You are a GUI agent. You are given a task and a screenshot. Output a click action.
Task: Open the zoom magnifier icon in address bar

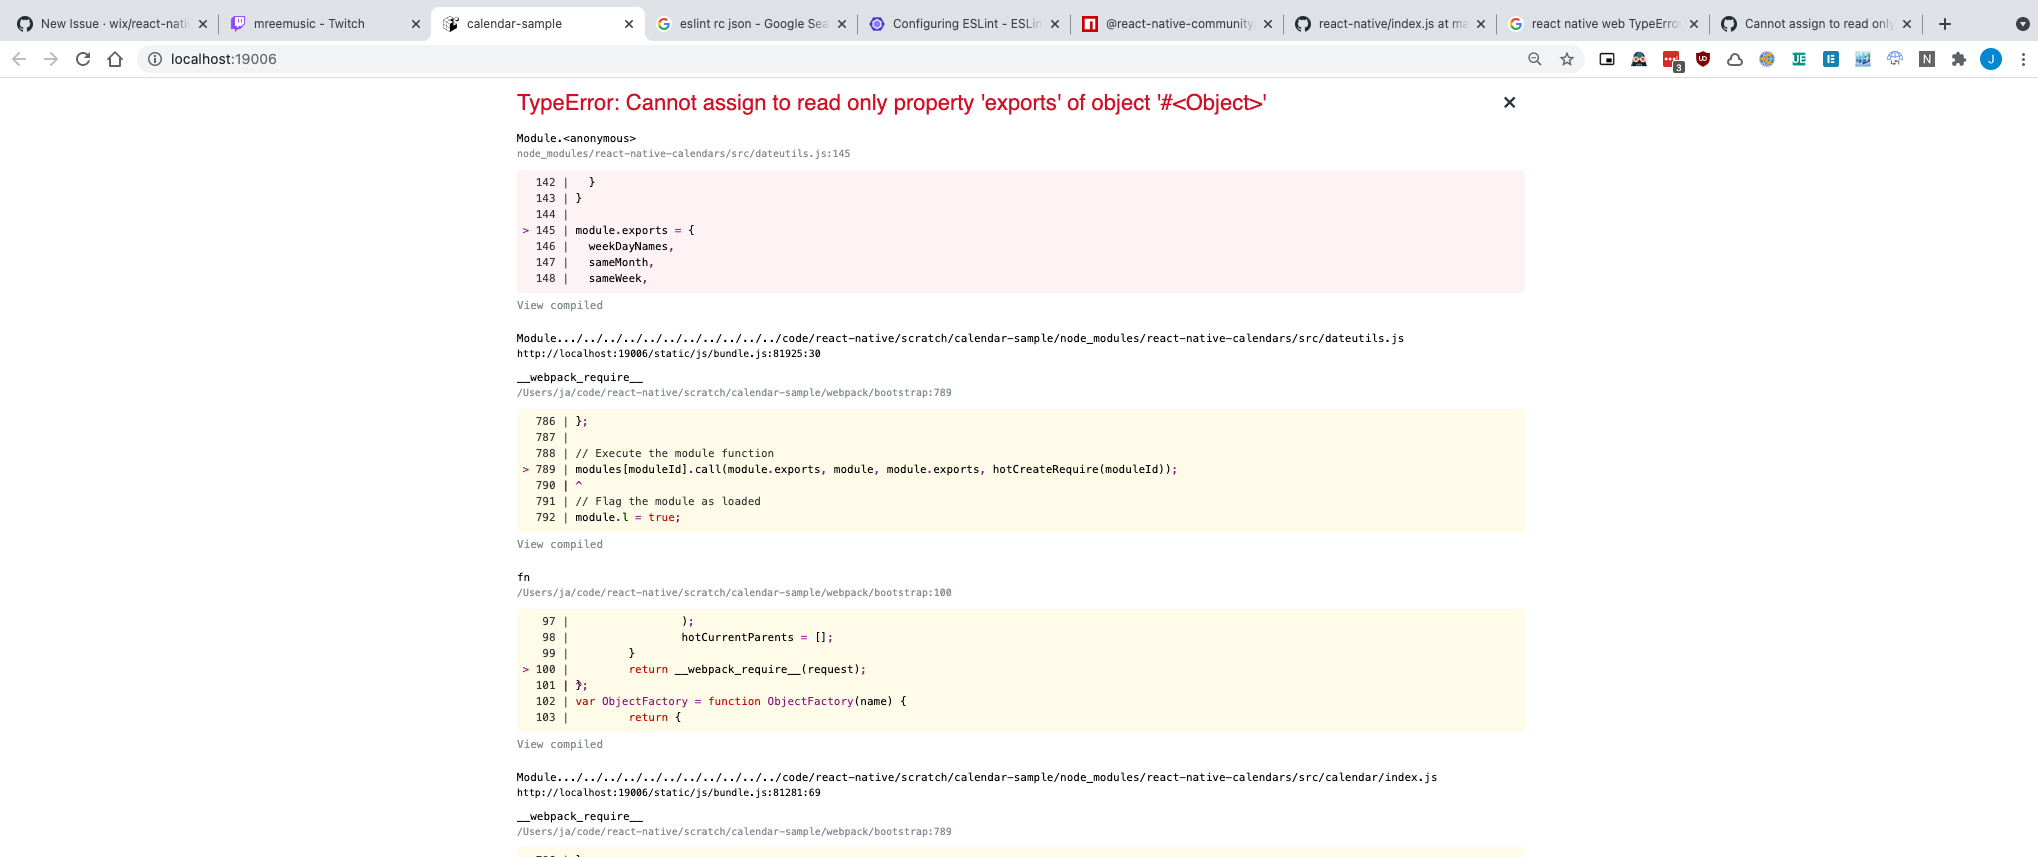[x=1535, y=59]
